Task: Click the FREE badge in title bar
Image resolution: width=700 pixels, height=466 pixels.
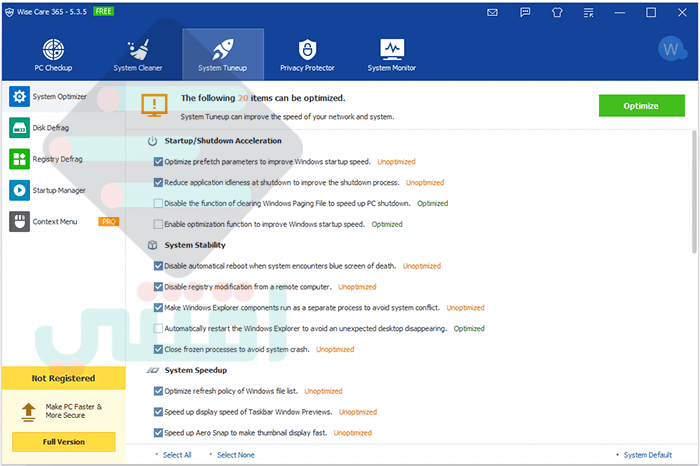Action: (x=104, y=11)
